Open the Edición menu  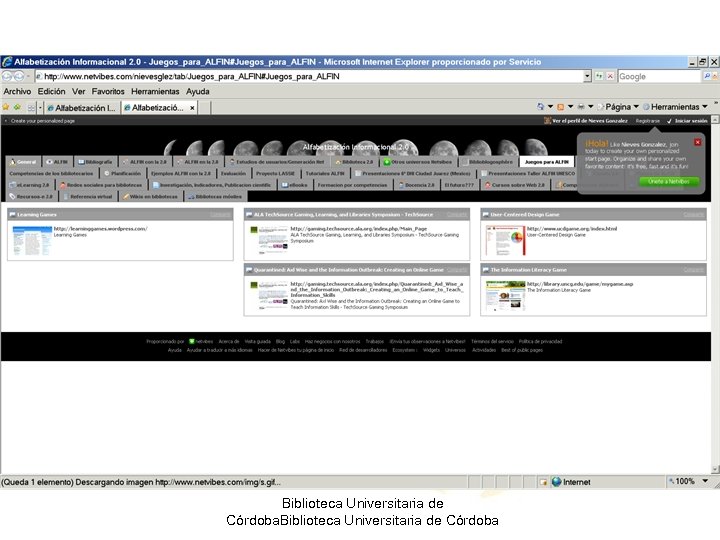tap(51, 91)
